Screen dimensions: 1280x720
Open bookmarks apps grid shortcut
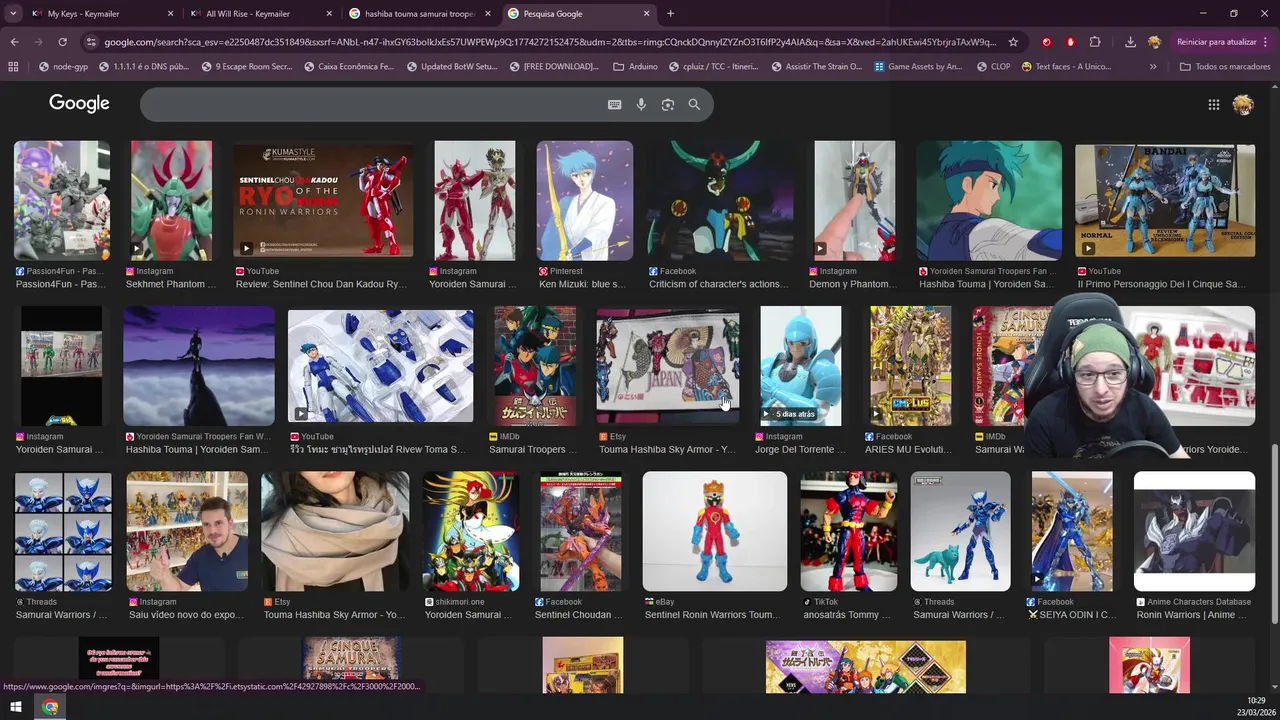(x=13, y=66)
